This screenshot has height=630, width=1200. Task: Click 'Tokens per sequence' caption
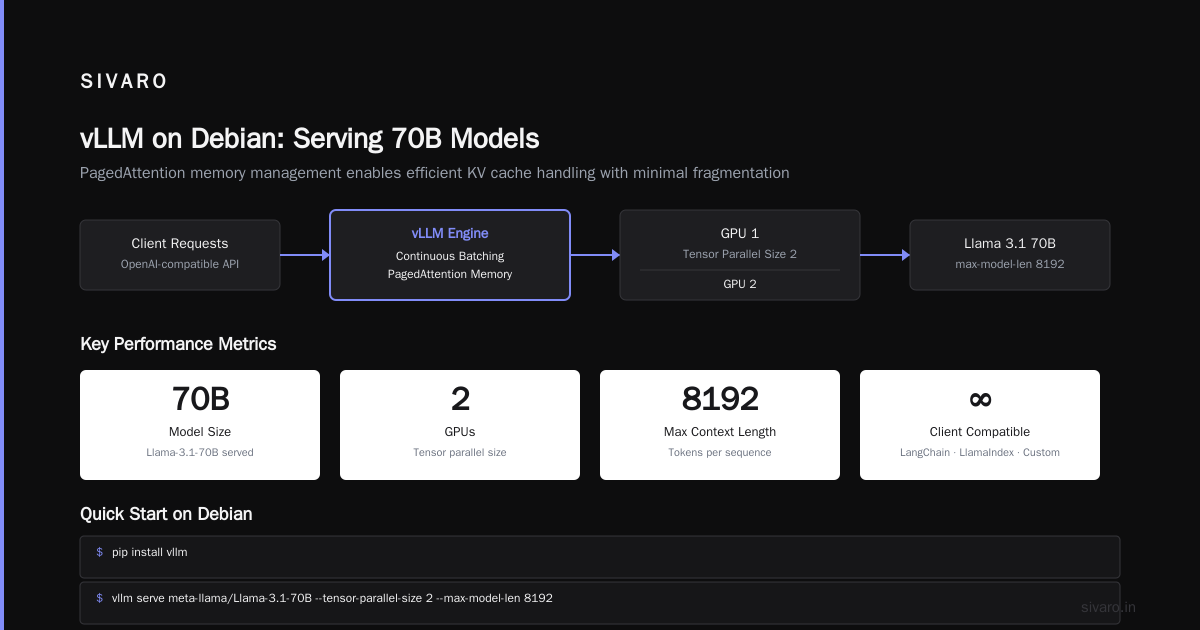[720, 452]
